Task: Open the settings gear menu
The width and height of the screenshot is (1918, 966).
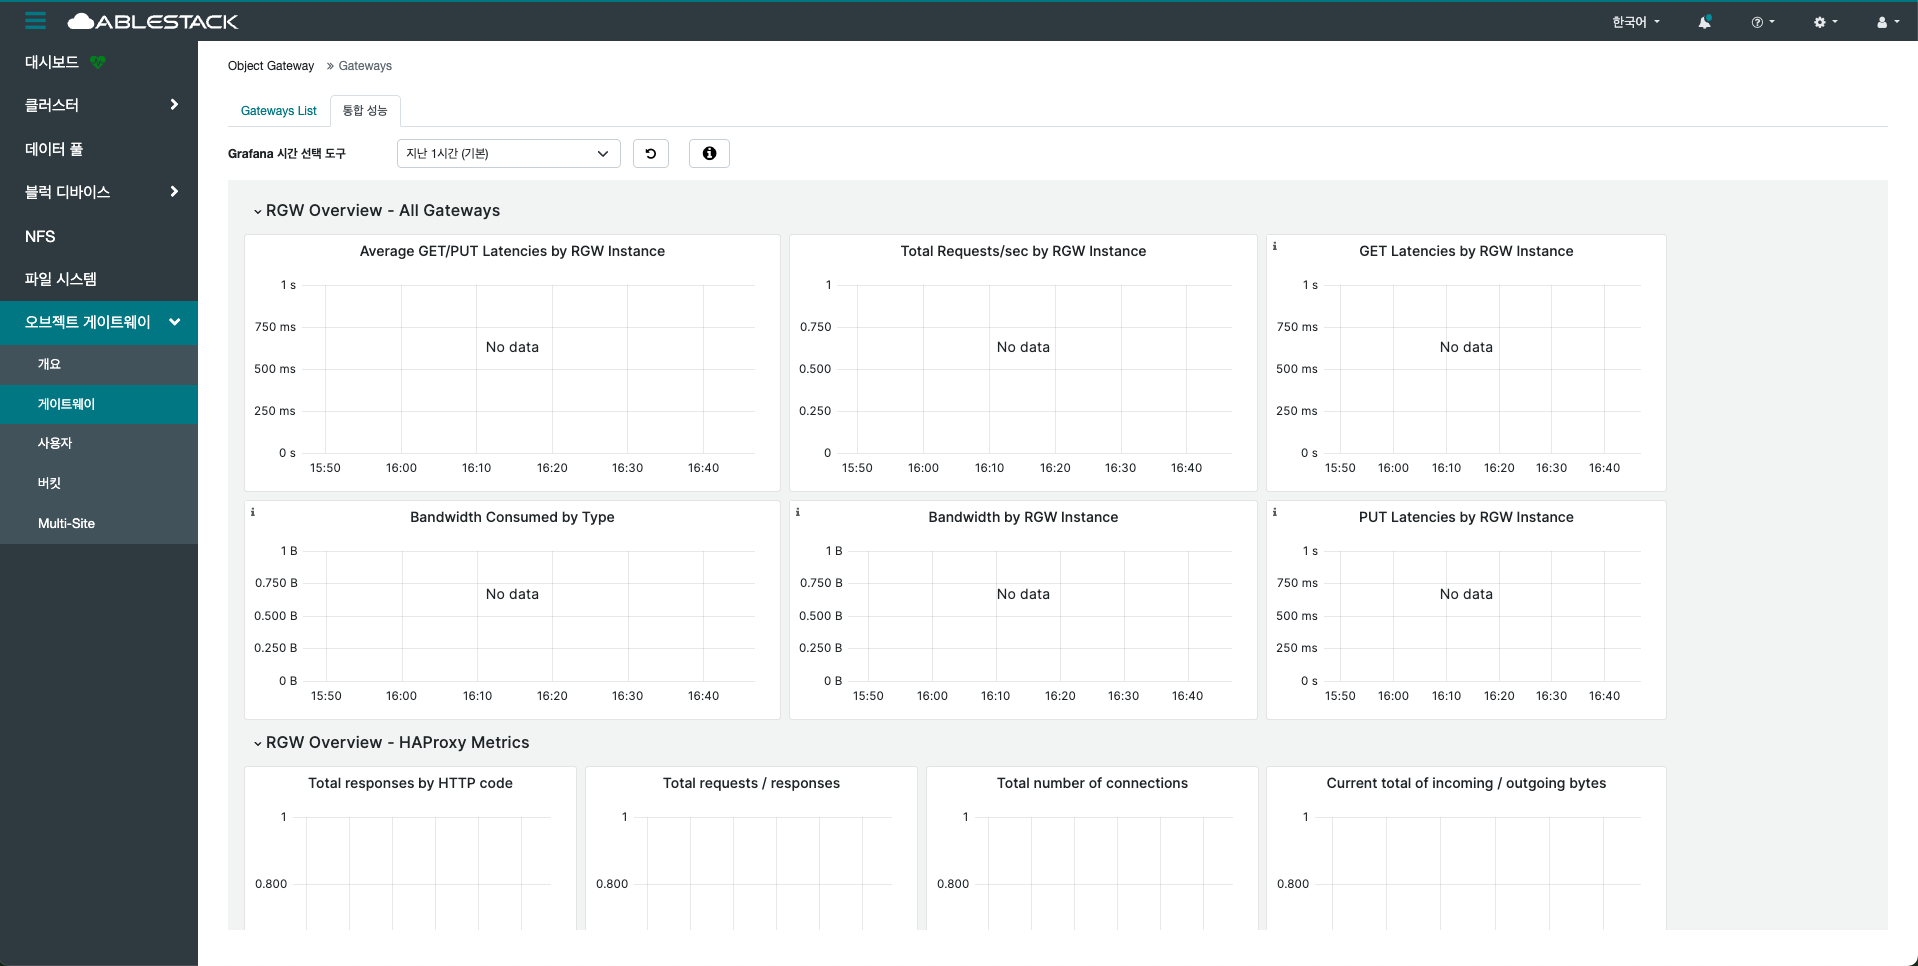Action: 1824,22
